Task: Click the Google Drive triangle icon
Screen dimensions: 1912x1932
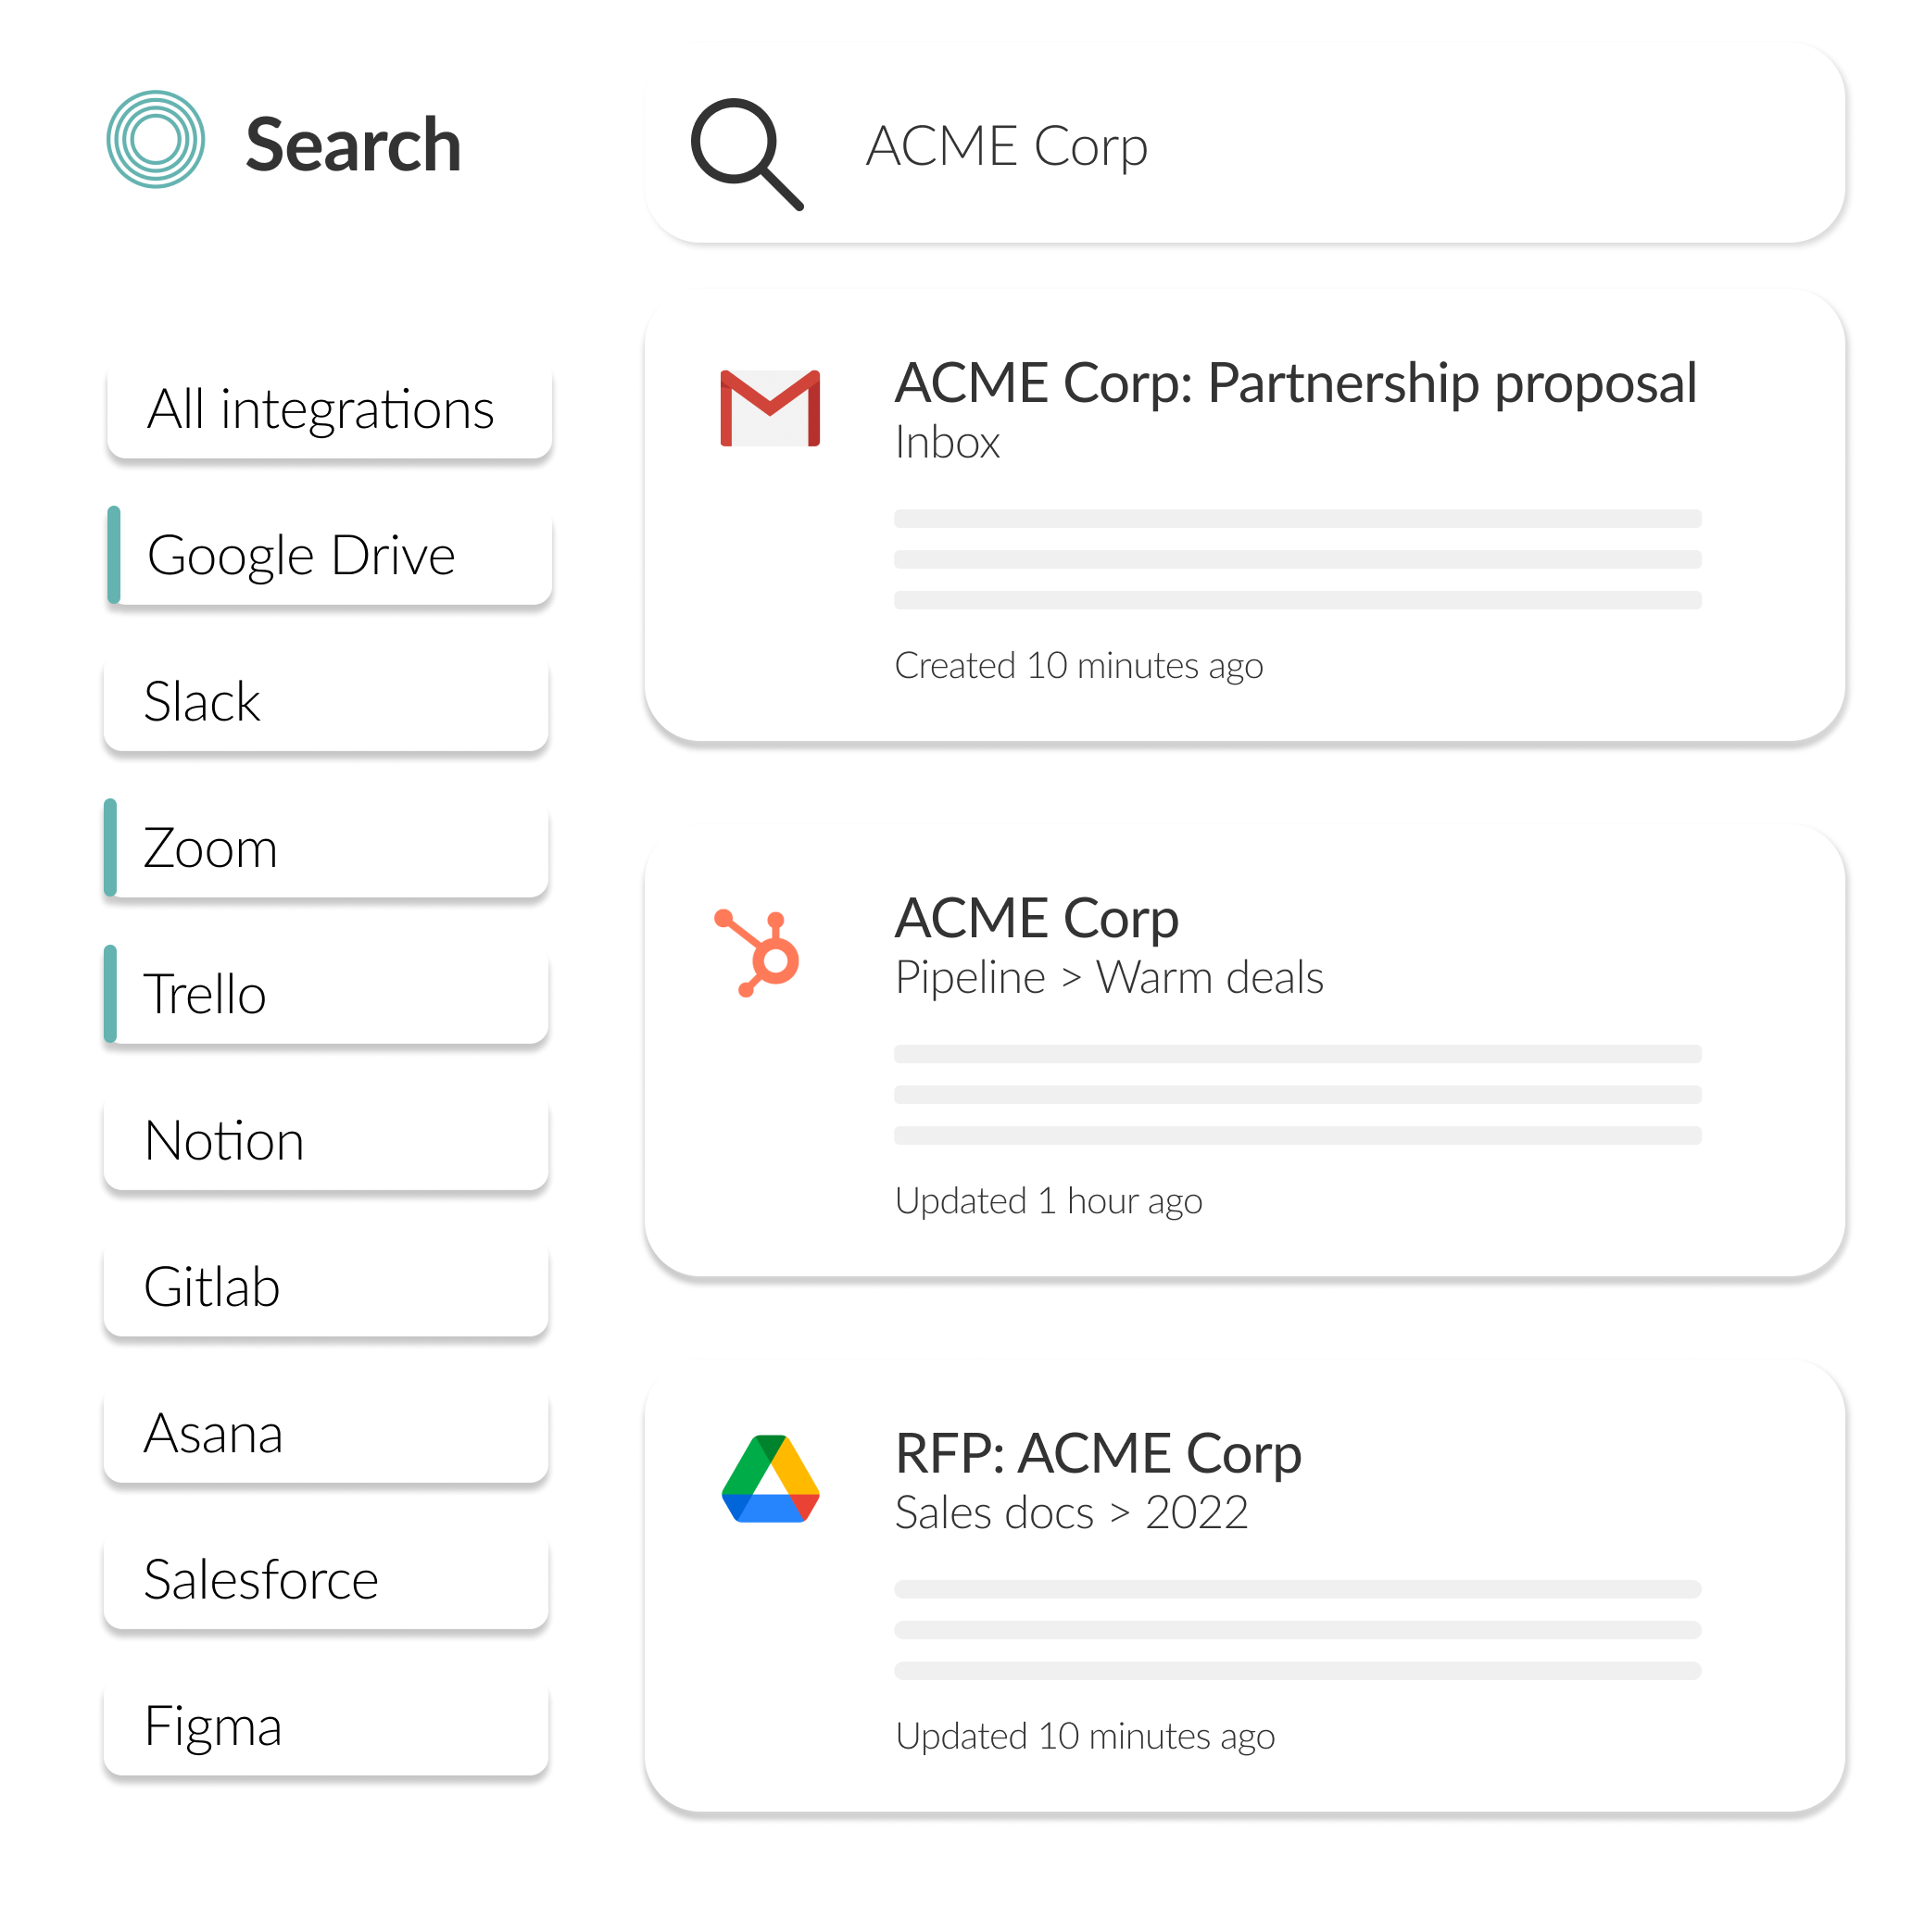Action: pos(770,1479)
